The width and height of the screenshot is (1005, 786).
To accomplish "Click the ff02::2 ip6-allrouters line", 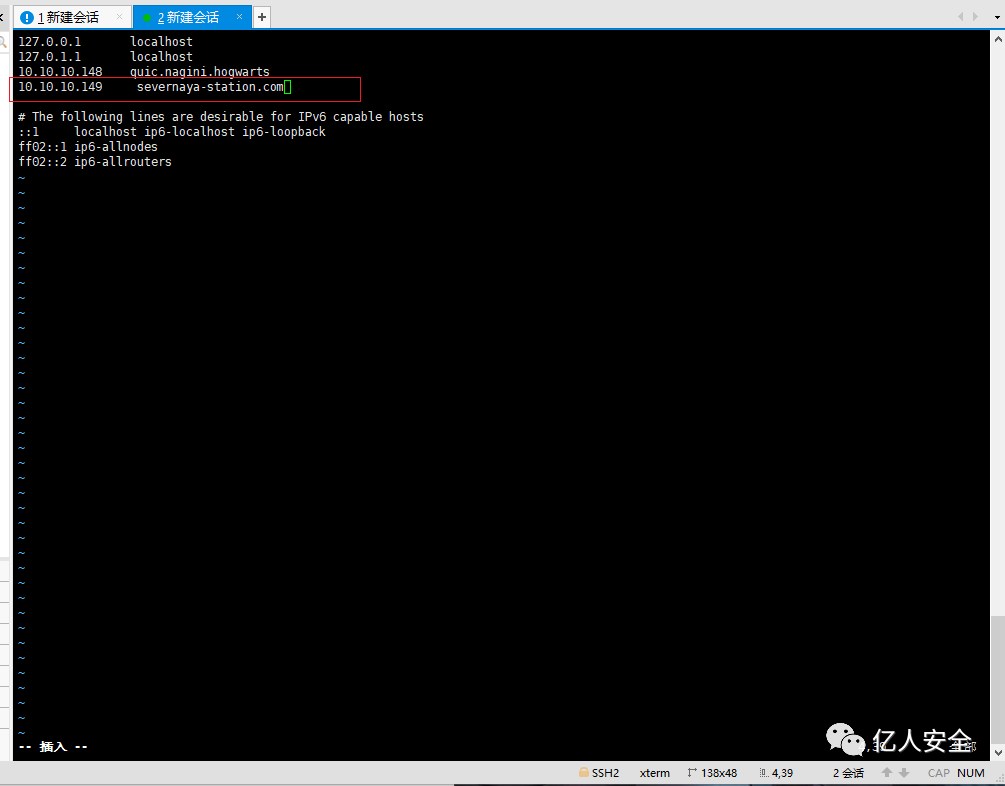I will pos(95,162).
